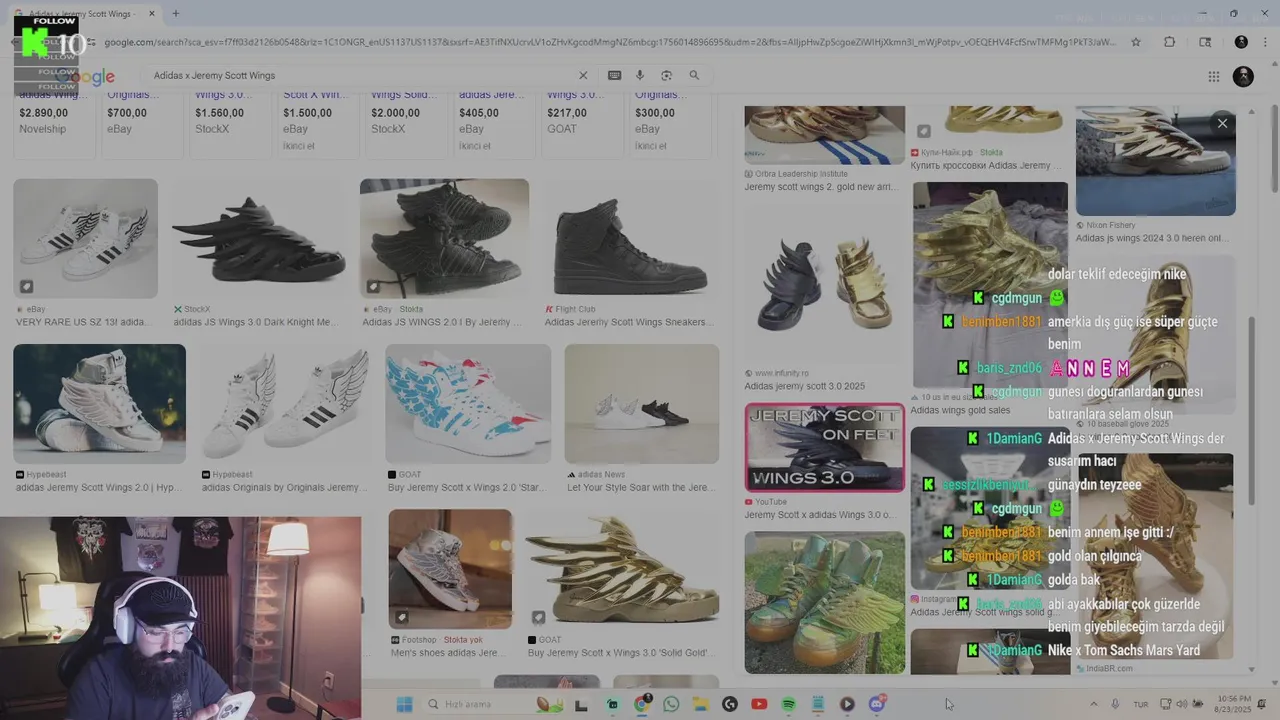The width and height of the screenshot is (1280, 720).
Task: Open the Nixon Fishery js wings 2024 image
Action: coord(1155,161)
